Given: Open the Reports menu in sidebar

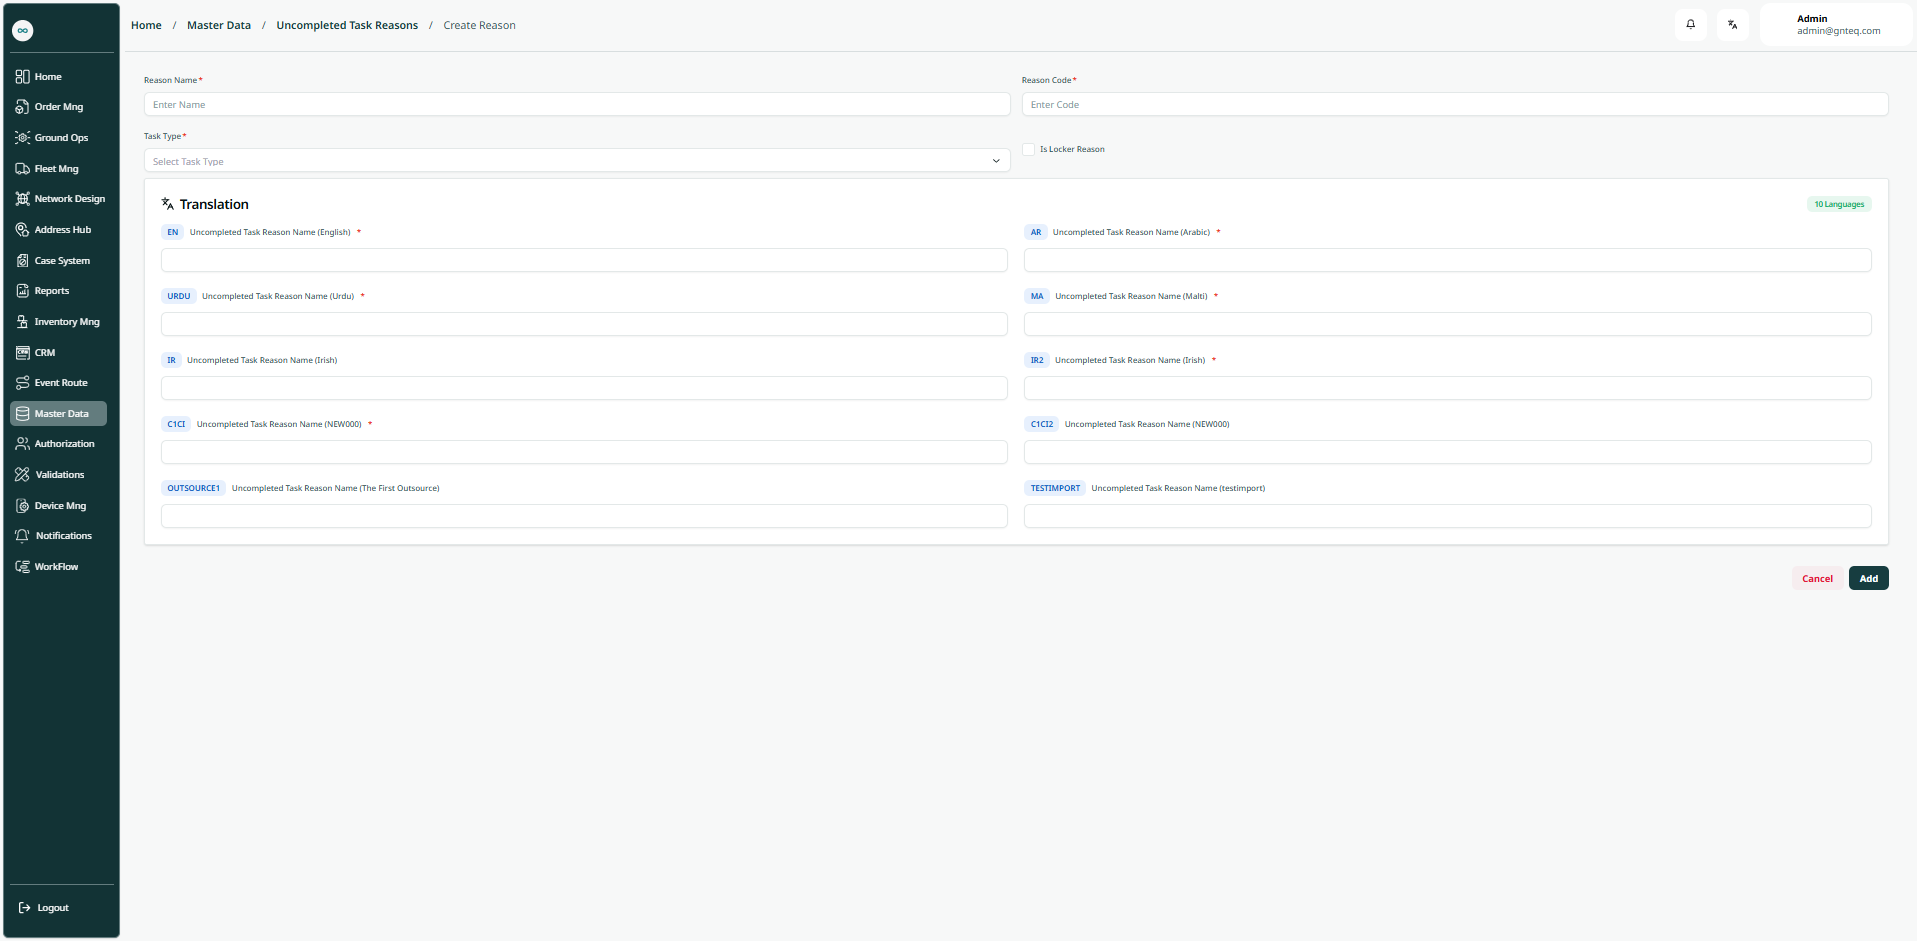Looking at the screenshot, I should point(52,291).
